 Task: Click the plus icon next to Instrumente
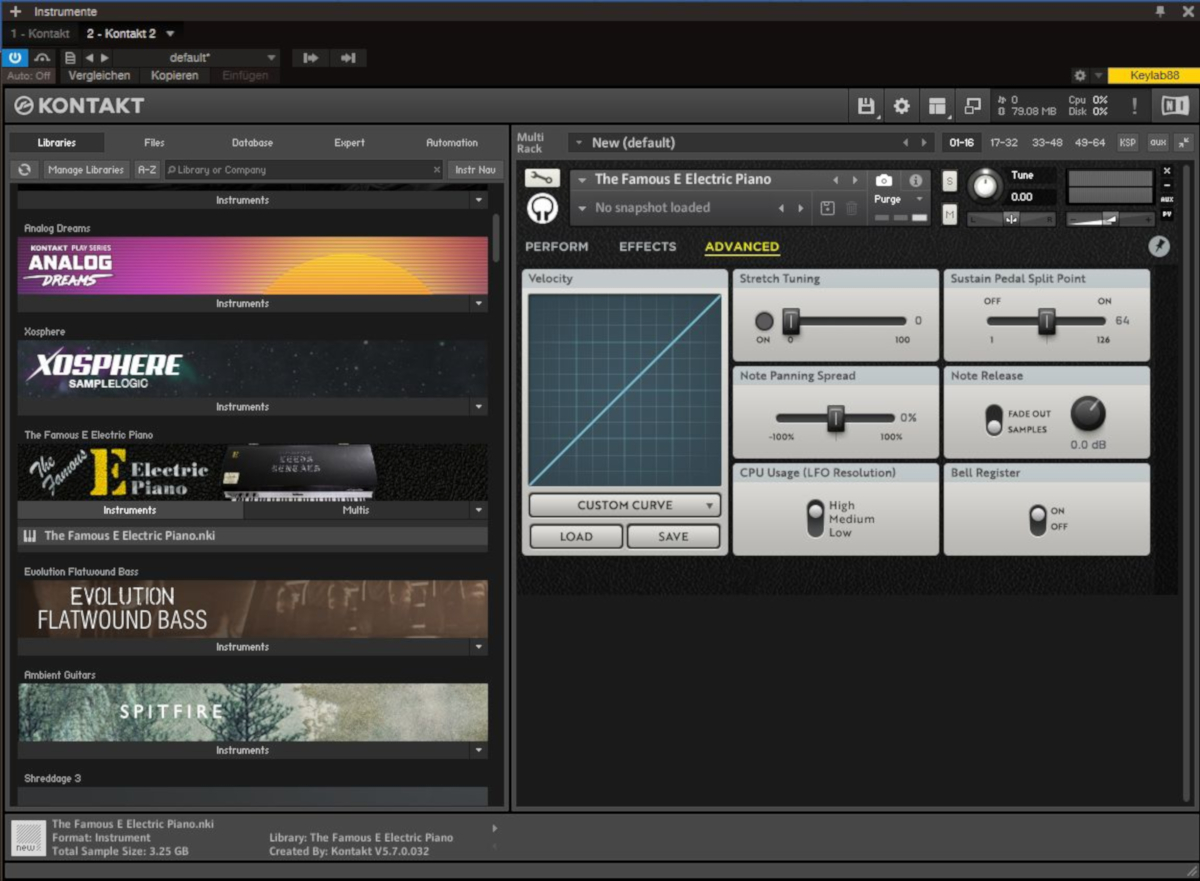(15, 11)
